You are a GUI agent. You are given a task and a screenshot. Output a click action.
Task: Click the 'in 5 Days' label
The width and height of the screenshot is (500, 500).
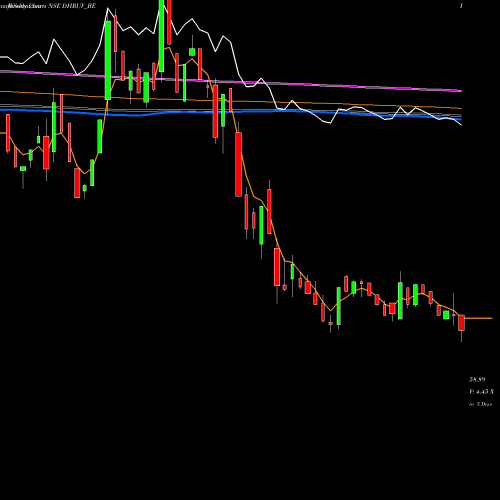(x=480, y=404)
